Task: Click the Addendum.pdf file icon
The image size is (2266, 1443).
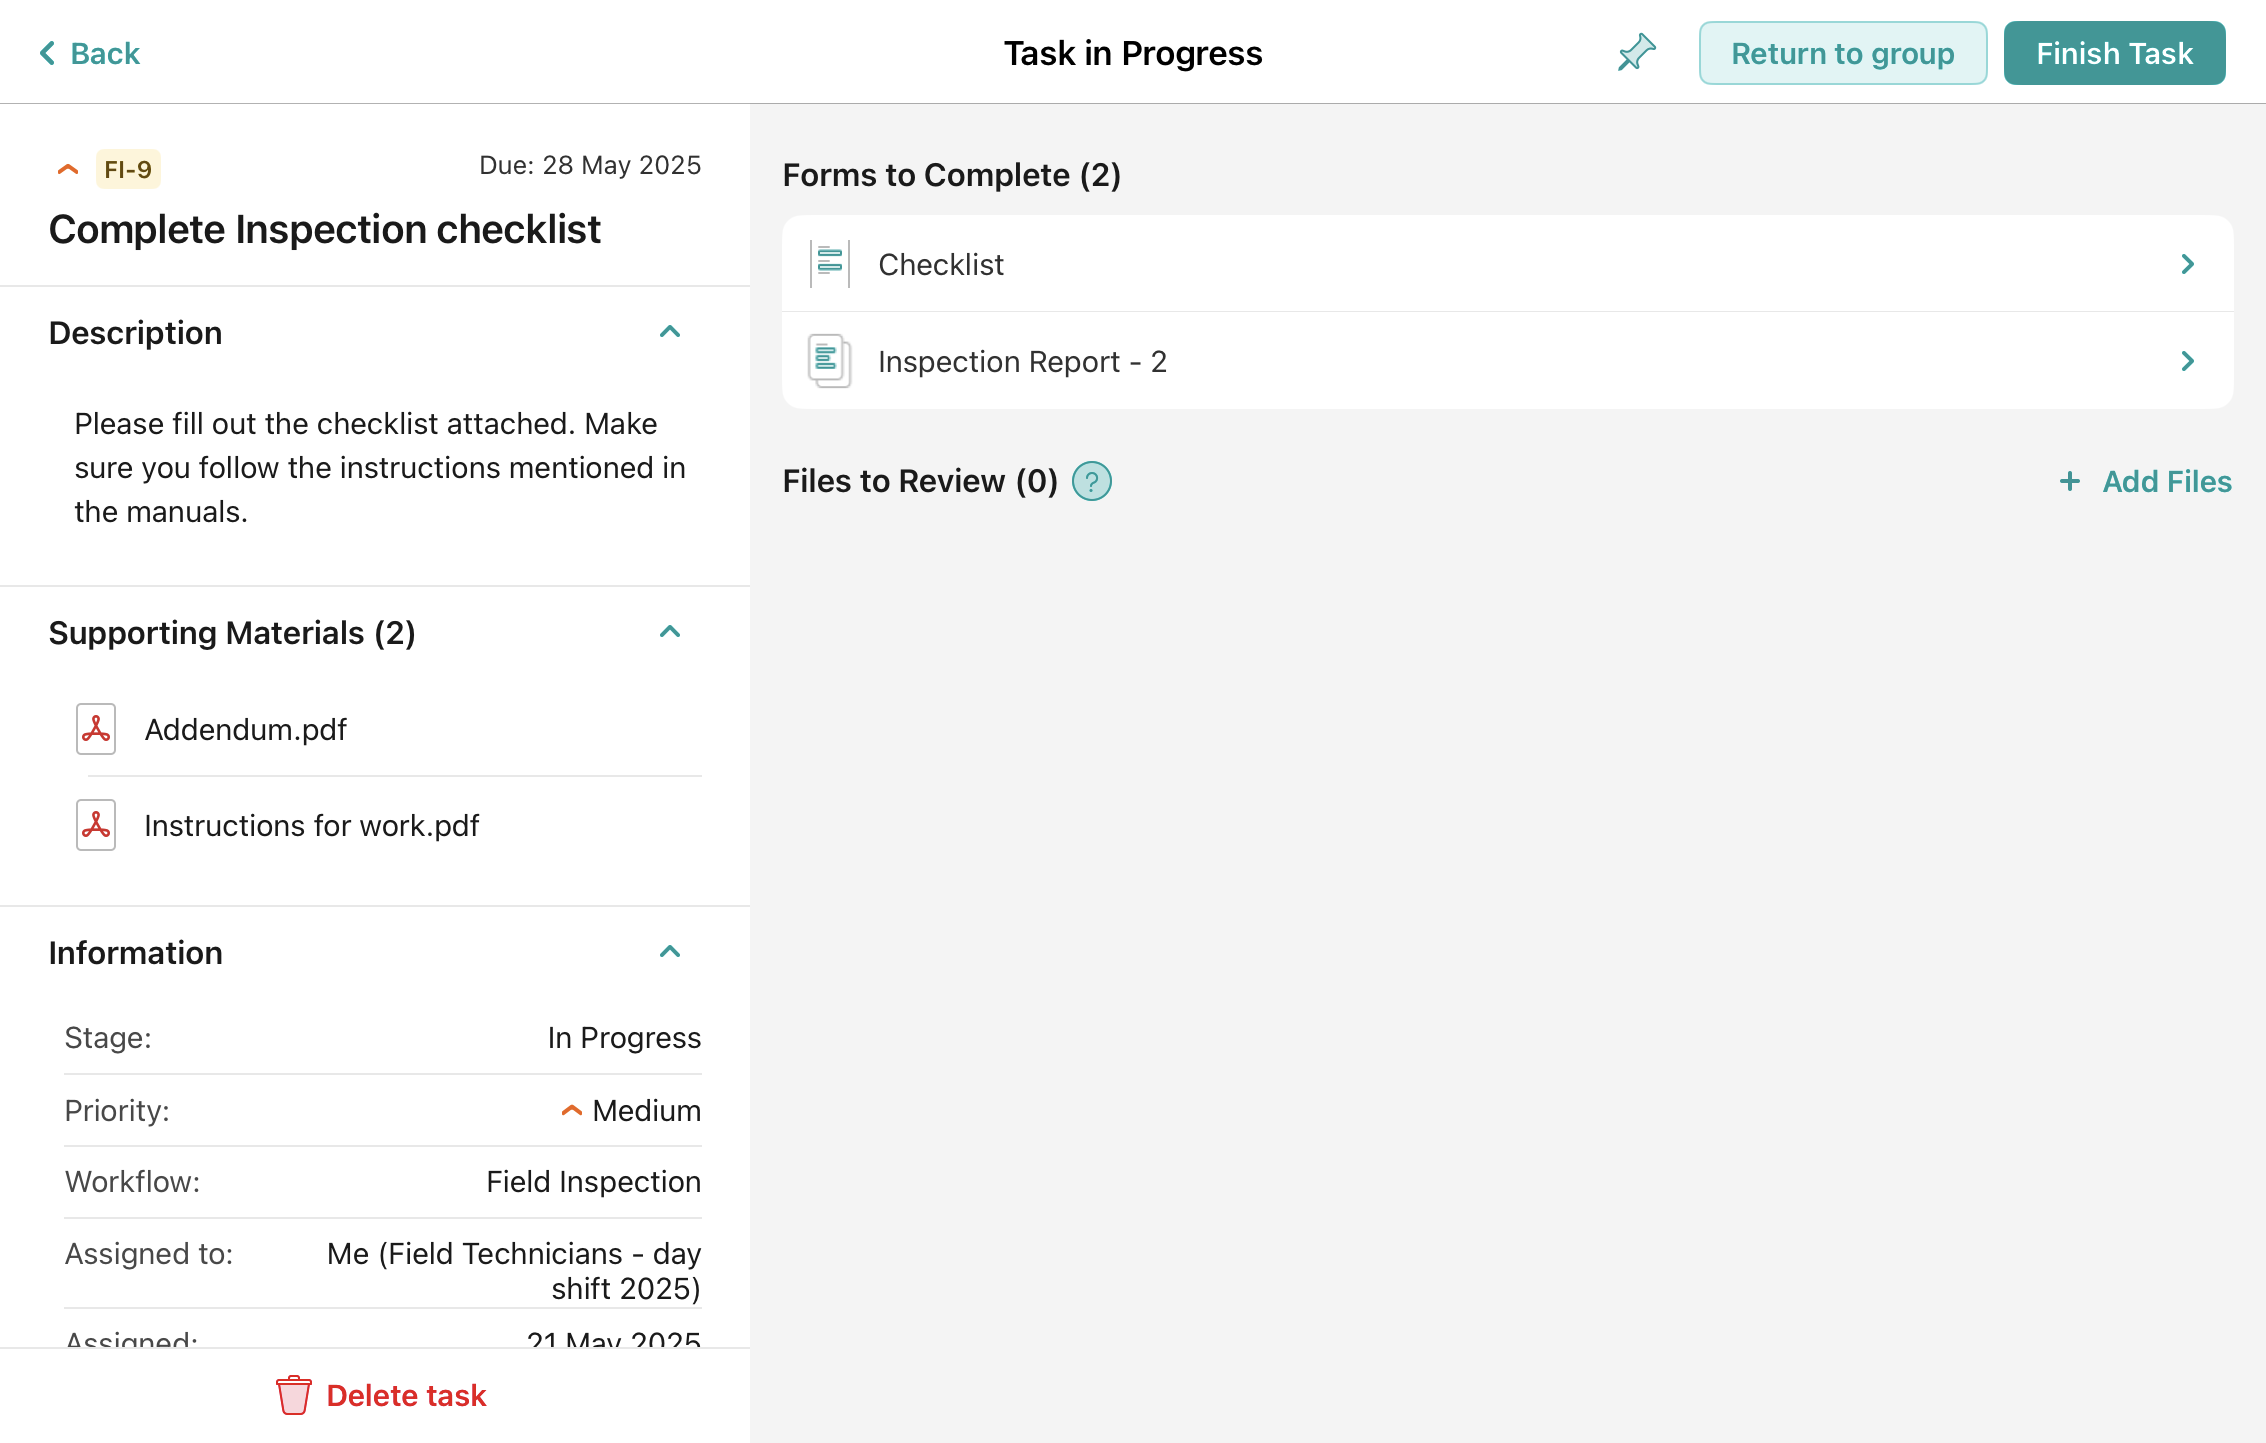Action: click(96, 729)
